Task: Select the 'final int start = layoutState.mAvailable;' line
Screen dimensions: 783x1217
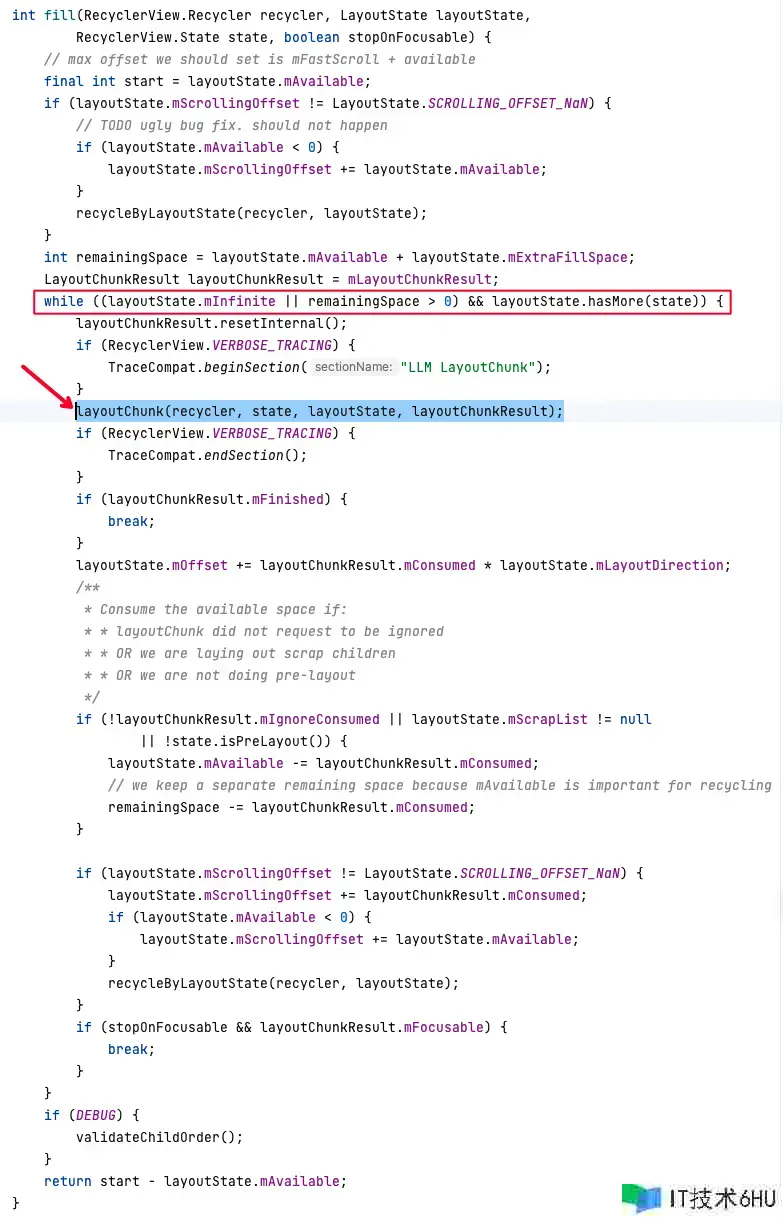Action: click(x=208, y=81)
